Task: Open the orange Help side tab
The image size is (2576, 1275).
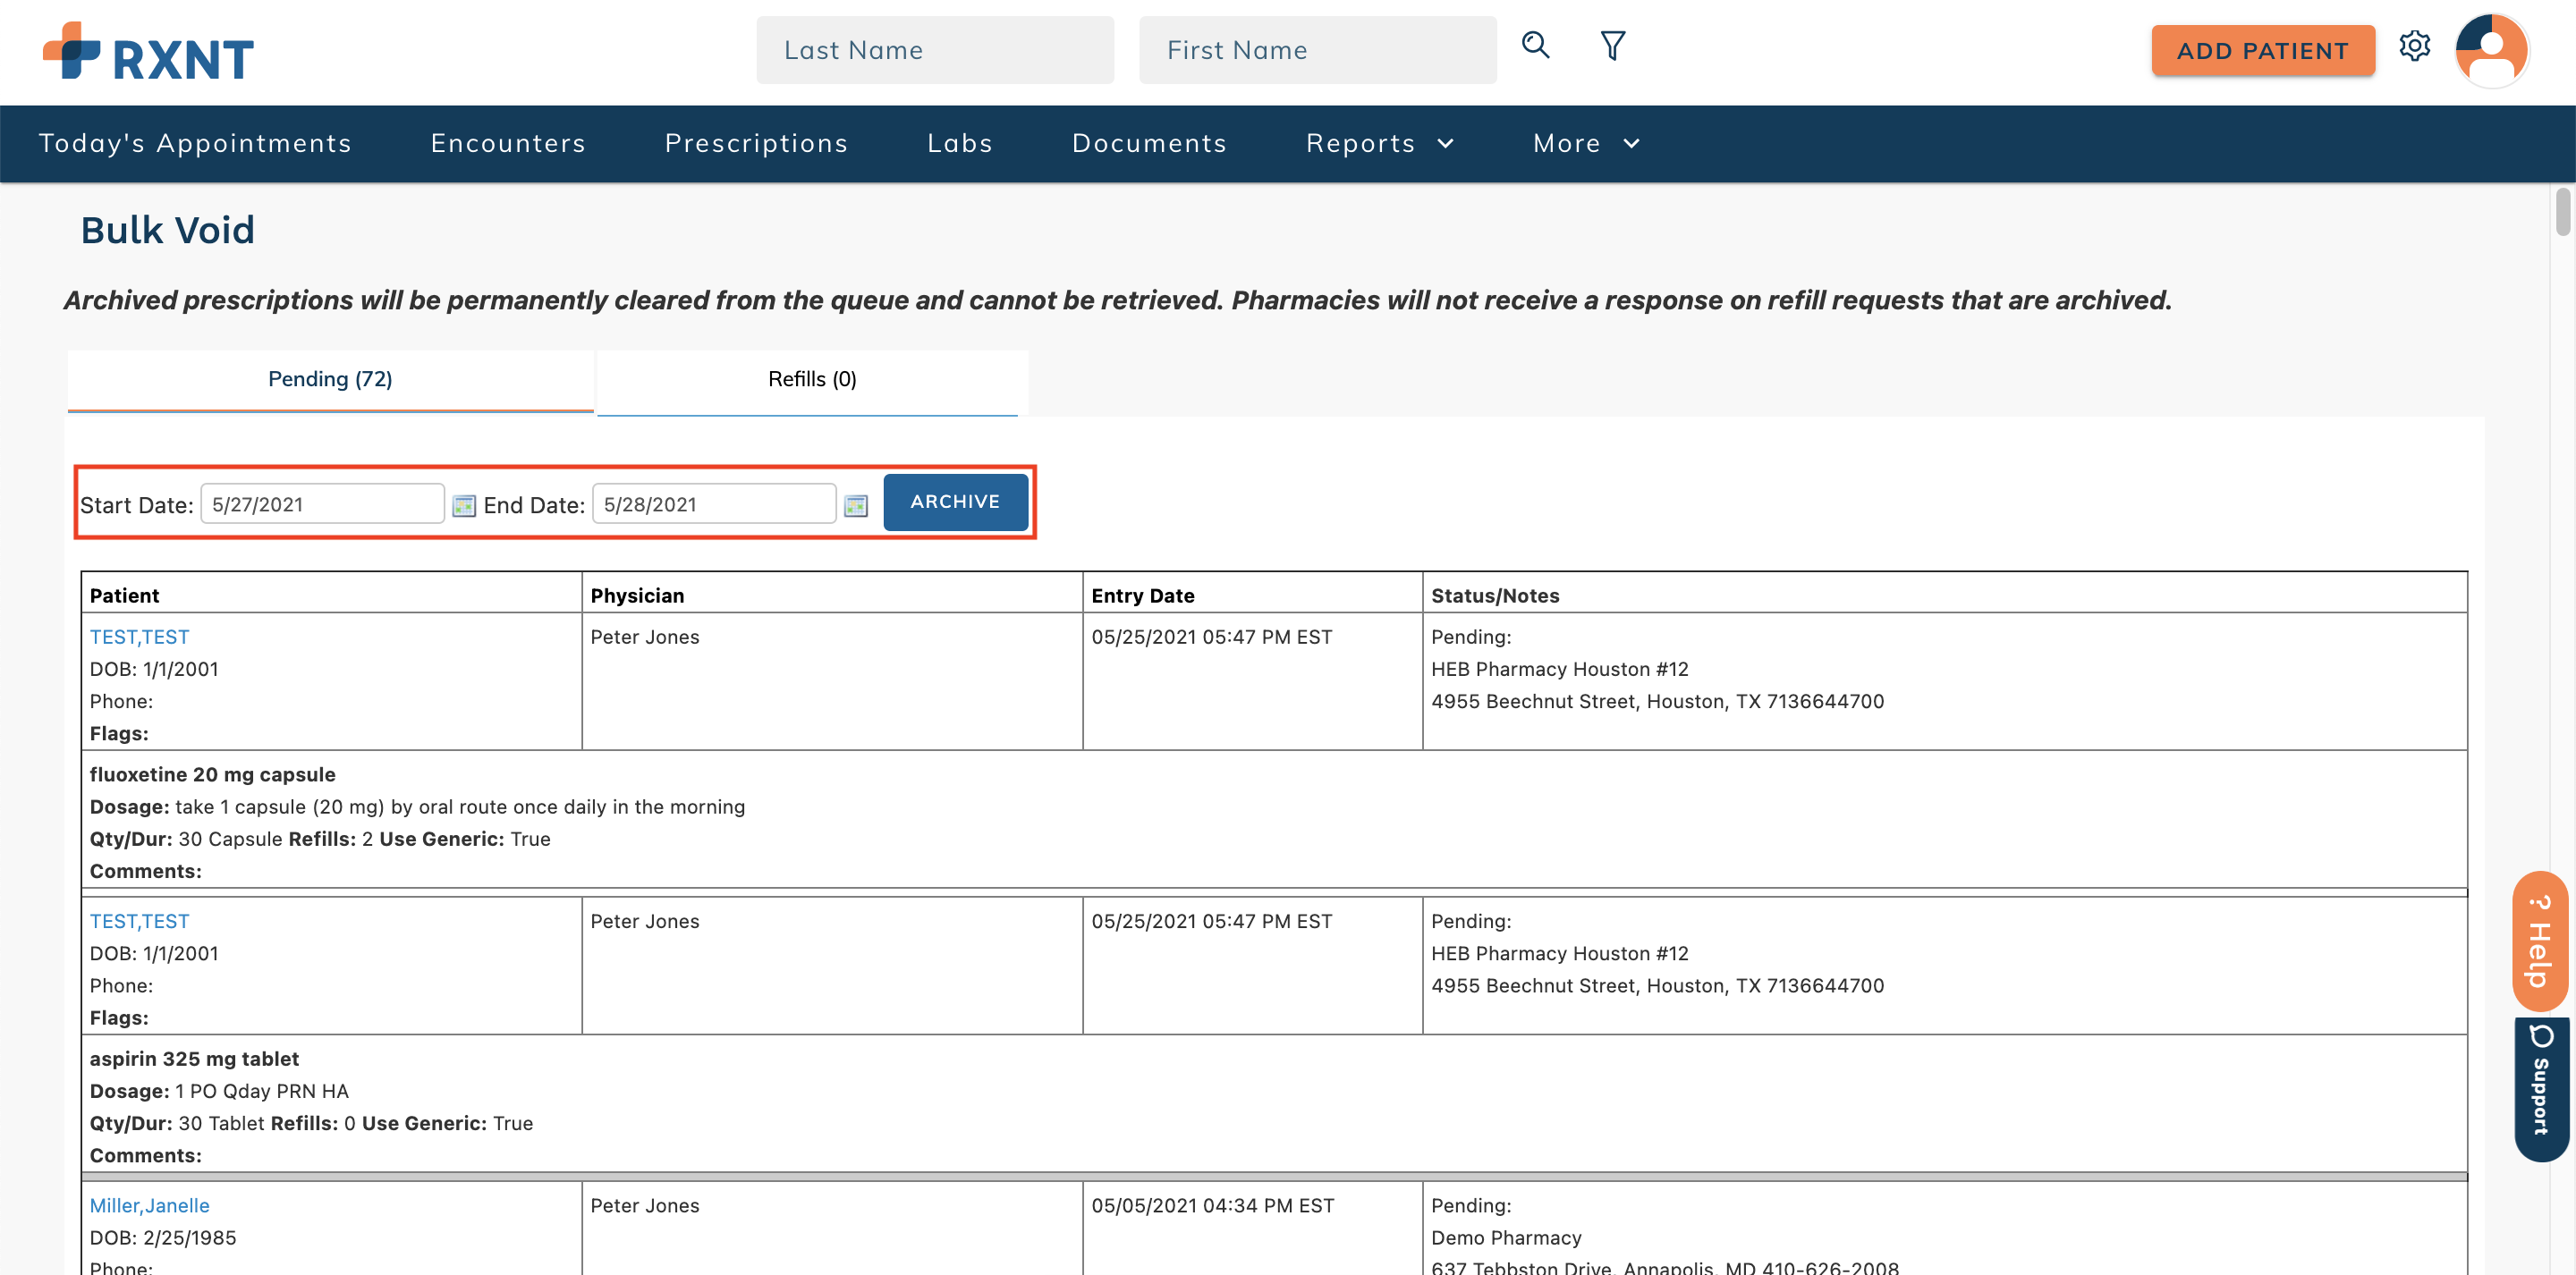Action: tap(2540, 942)
